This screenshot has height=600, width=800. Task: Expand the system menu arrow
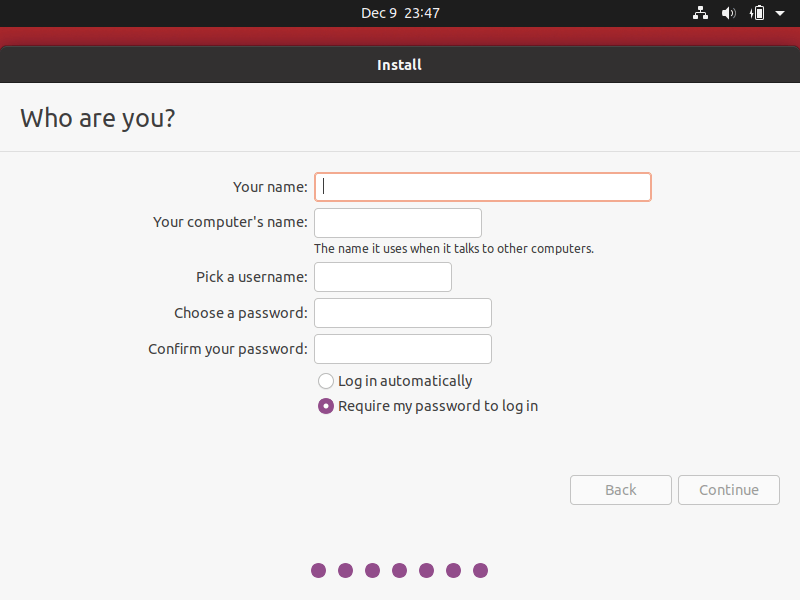780,13
